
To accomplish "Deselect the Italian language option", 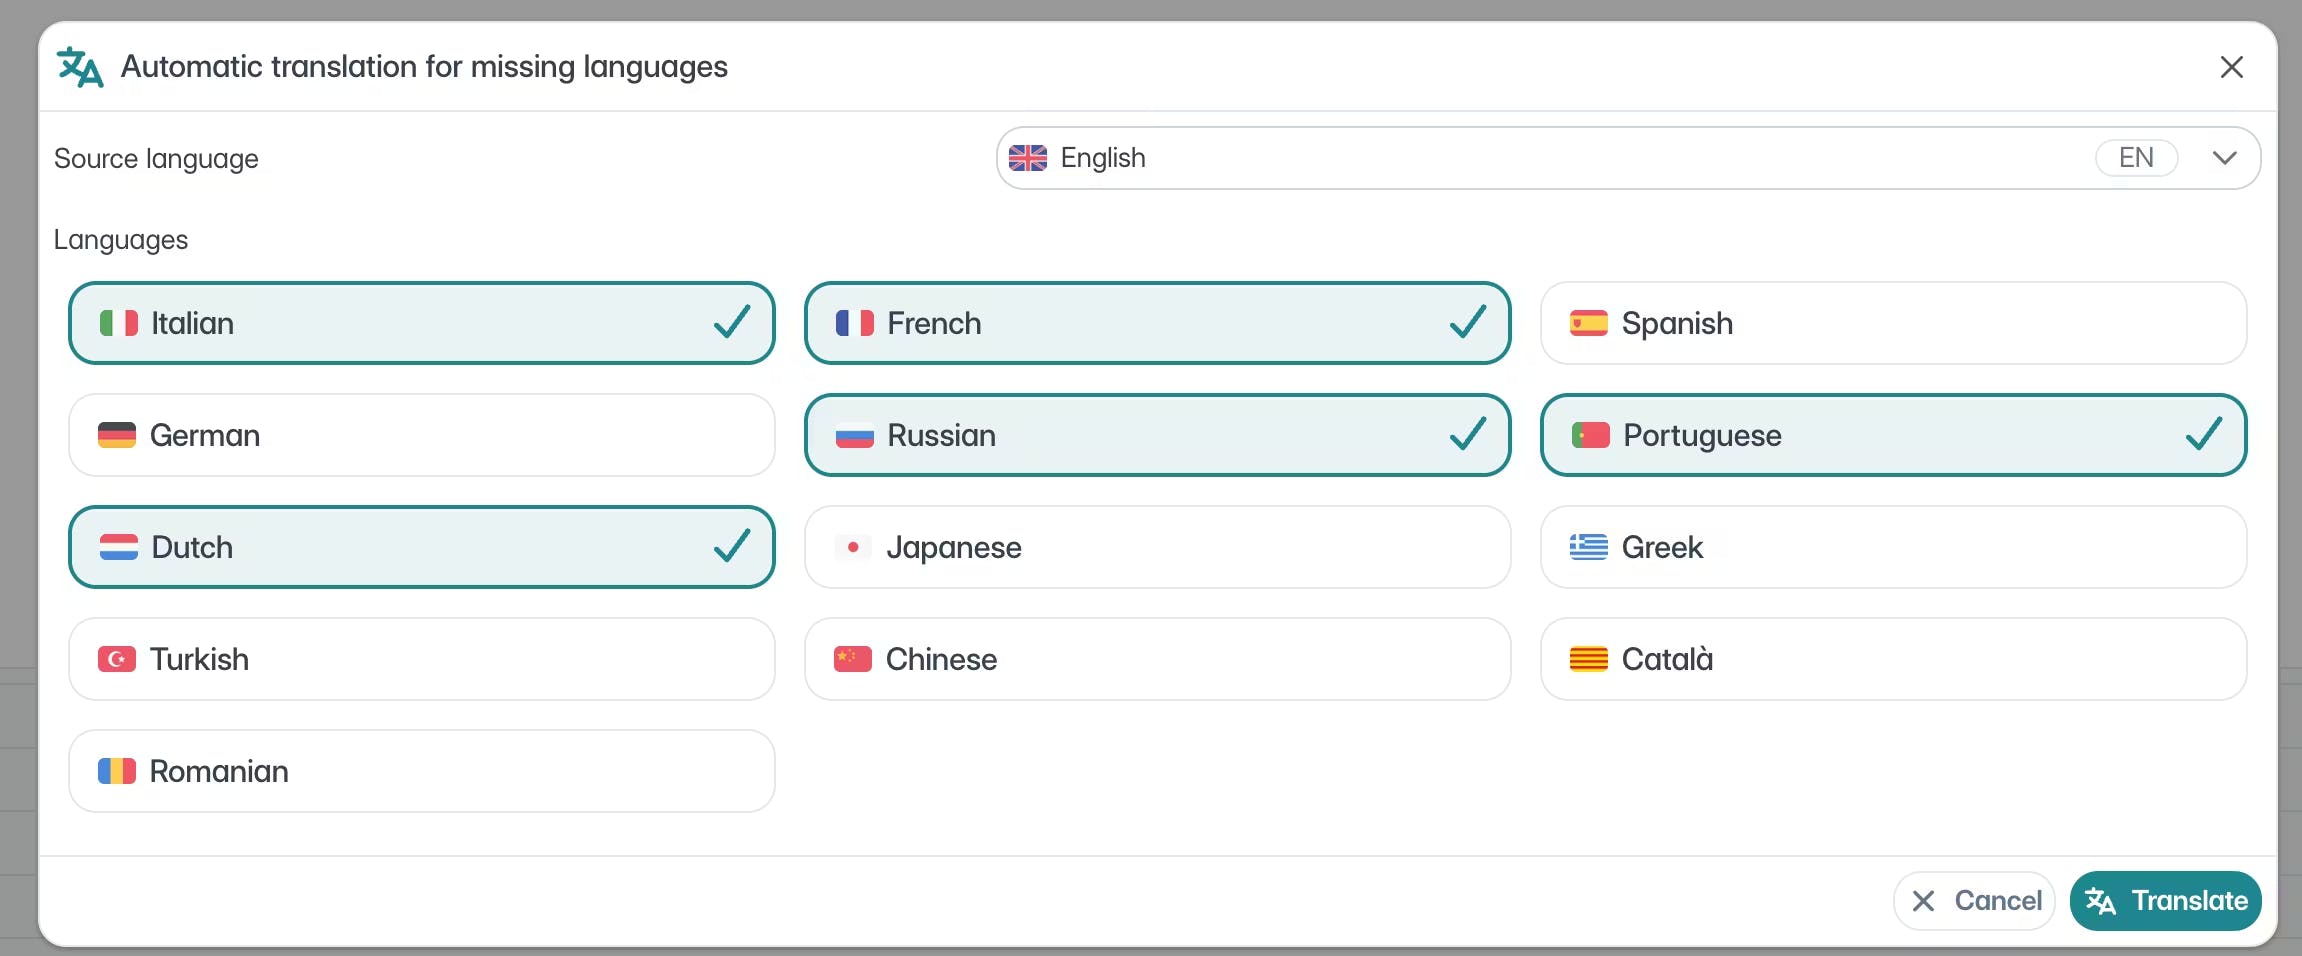I will click(x=421, y=323).
